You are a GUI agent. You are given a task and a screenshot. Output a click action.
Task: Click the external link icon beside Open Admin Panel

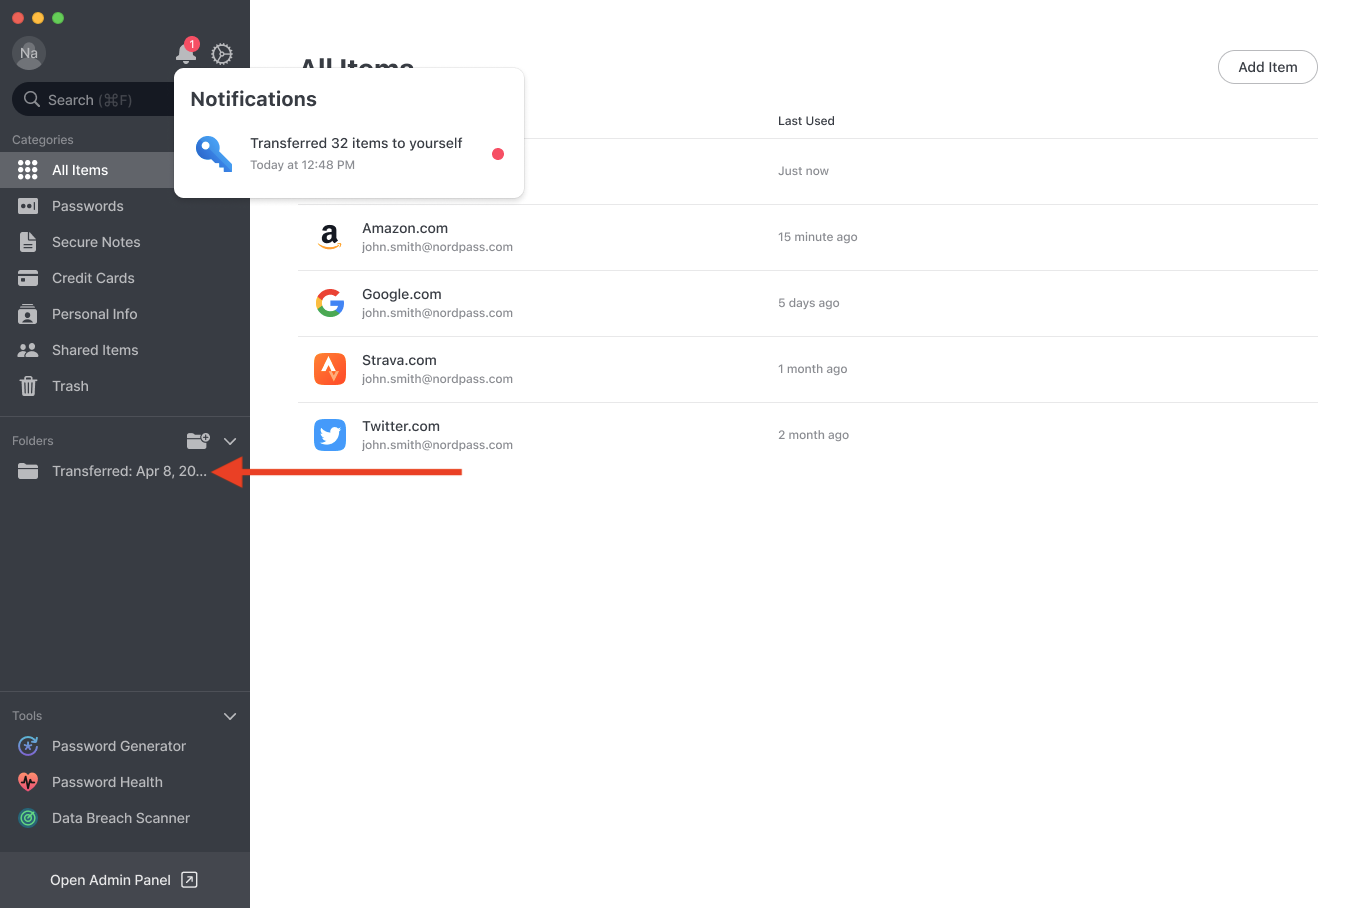[189, 880]
